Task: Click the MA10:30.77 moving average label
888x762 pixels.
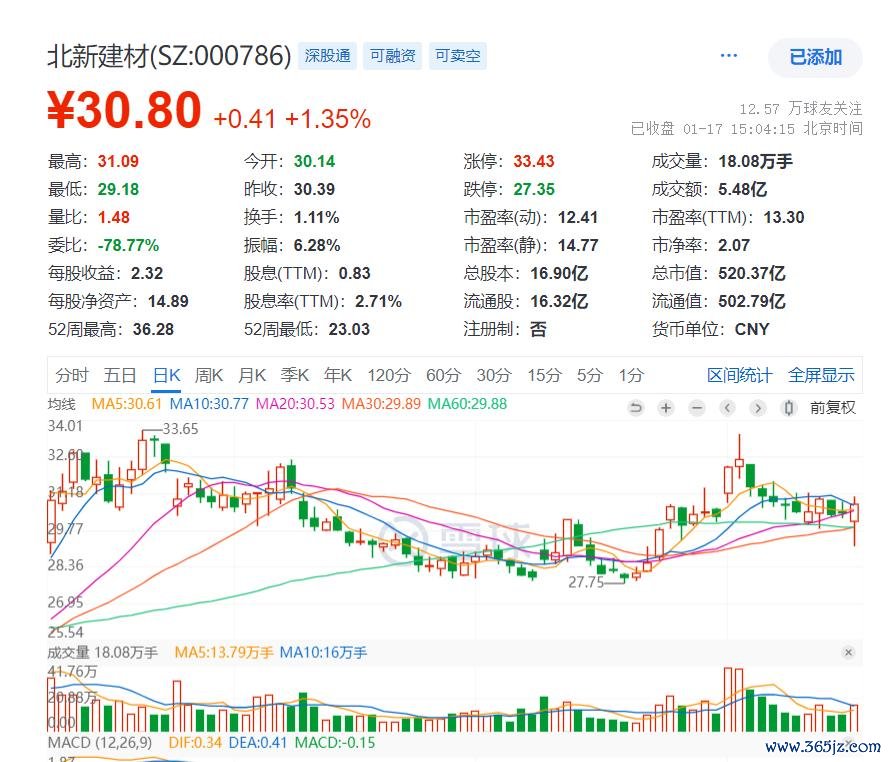Action: coord(209,404)
